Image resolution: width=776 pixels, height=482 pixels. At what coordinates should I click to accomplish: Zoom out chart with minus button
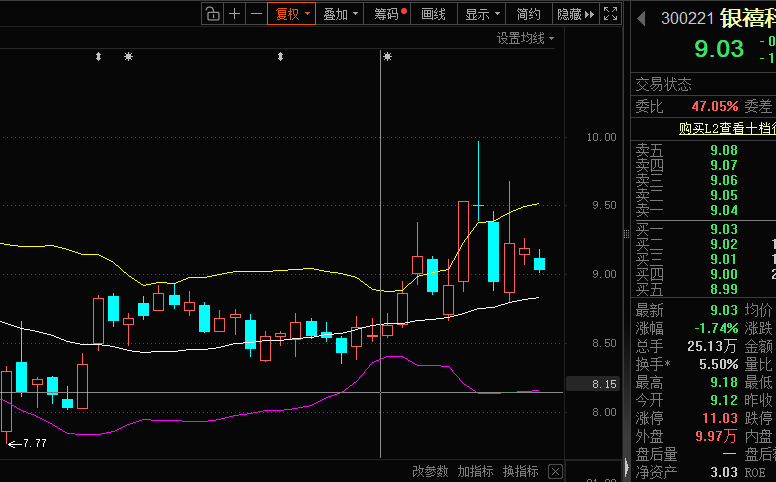(x=256, y=14)
